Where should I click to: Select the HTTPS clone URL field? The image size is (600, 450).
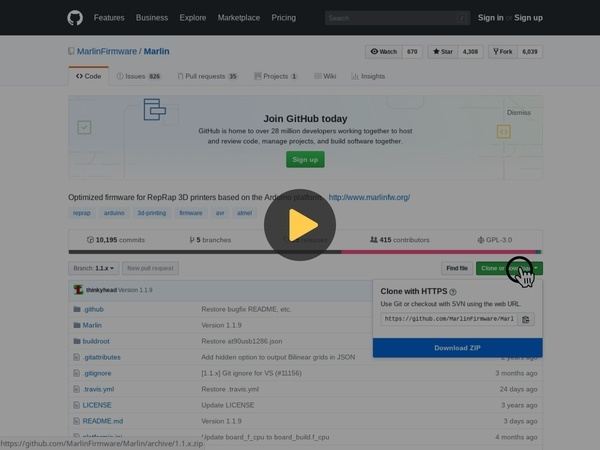click(449, 319)
